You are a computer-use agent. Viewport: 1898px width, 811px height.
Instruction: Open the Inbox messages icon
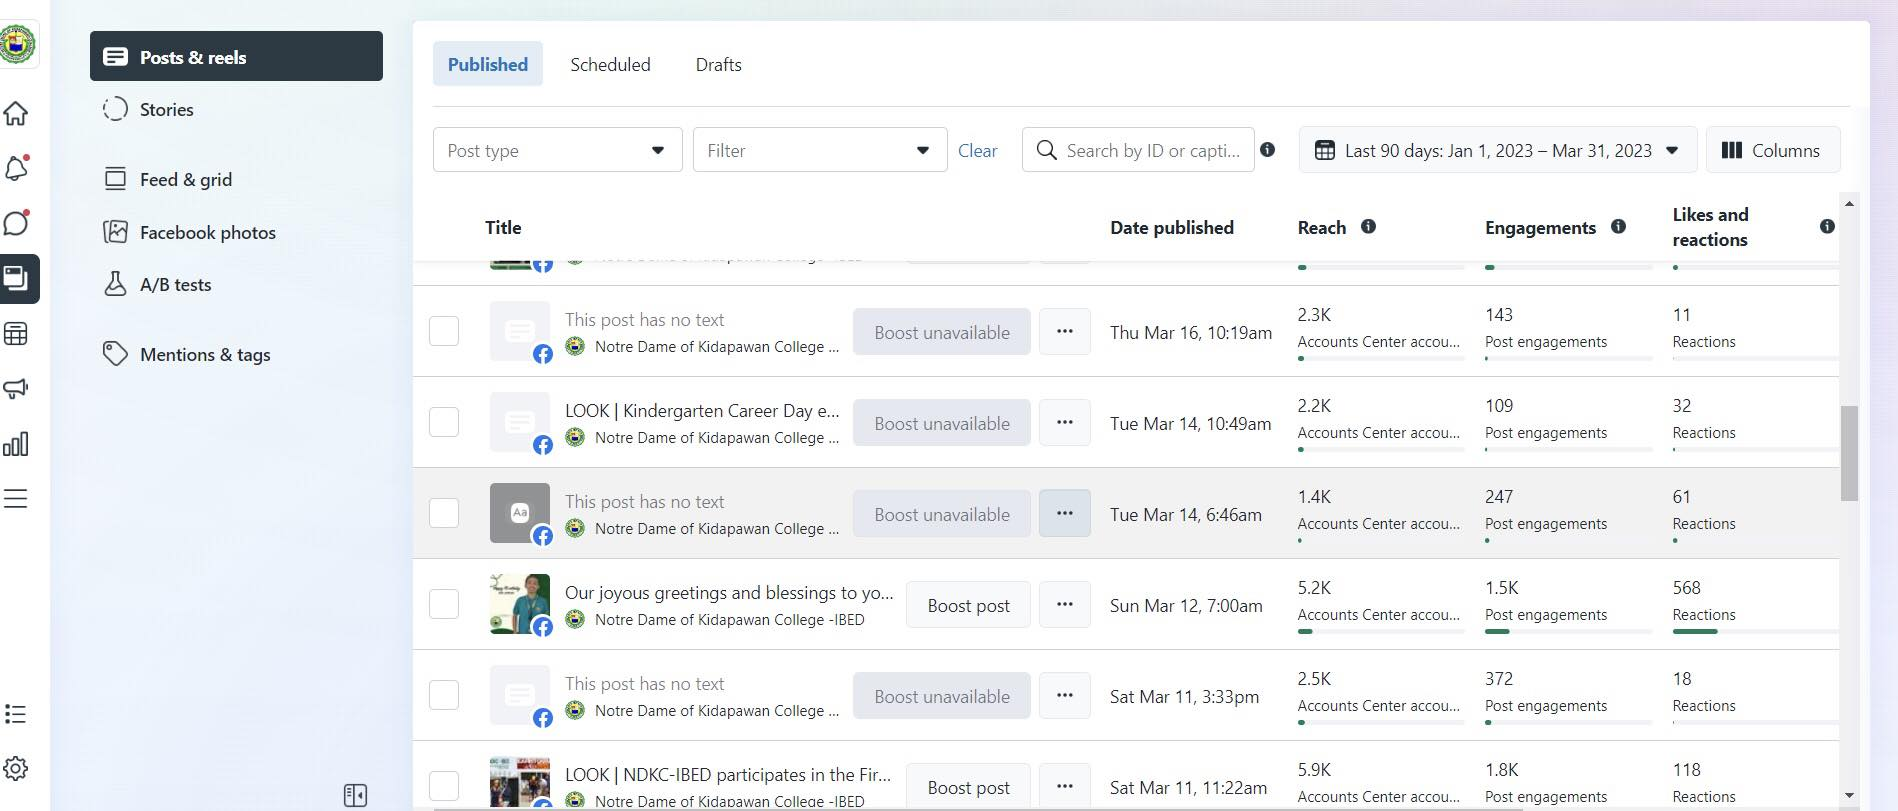(16, 223)
